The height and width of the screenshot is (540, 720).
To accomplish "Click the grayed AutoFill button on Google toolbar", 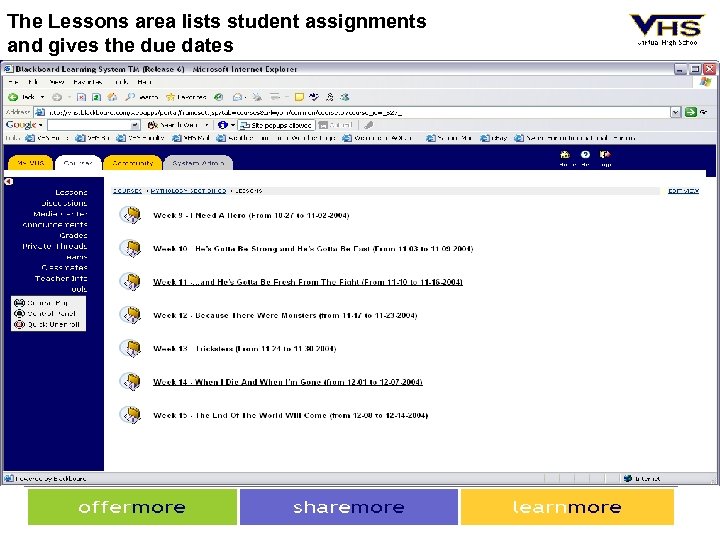I will click(336, 125).
